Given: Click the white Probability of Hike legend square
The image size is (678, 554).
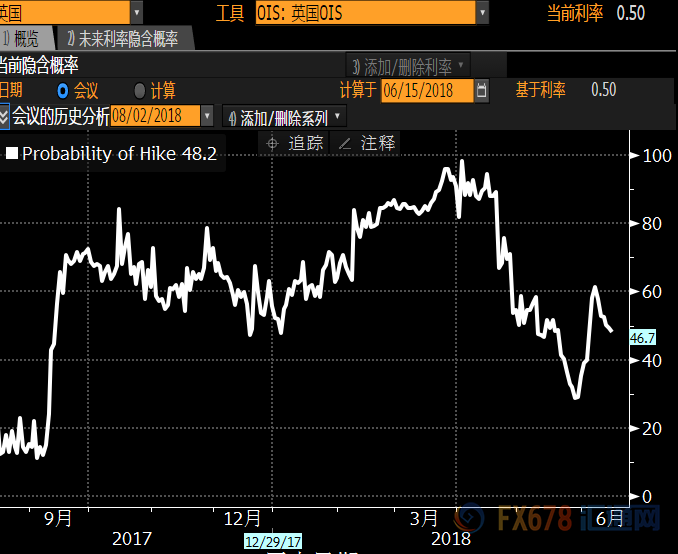Looking at the screenshot, I should pos(11,153).
